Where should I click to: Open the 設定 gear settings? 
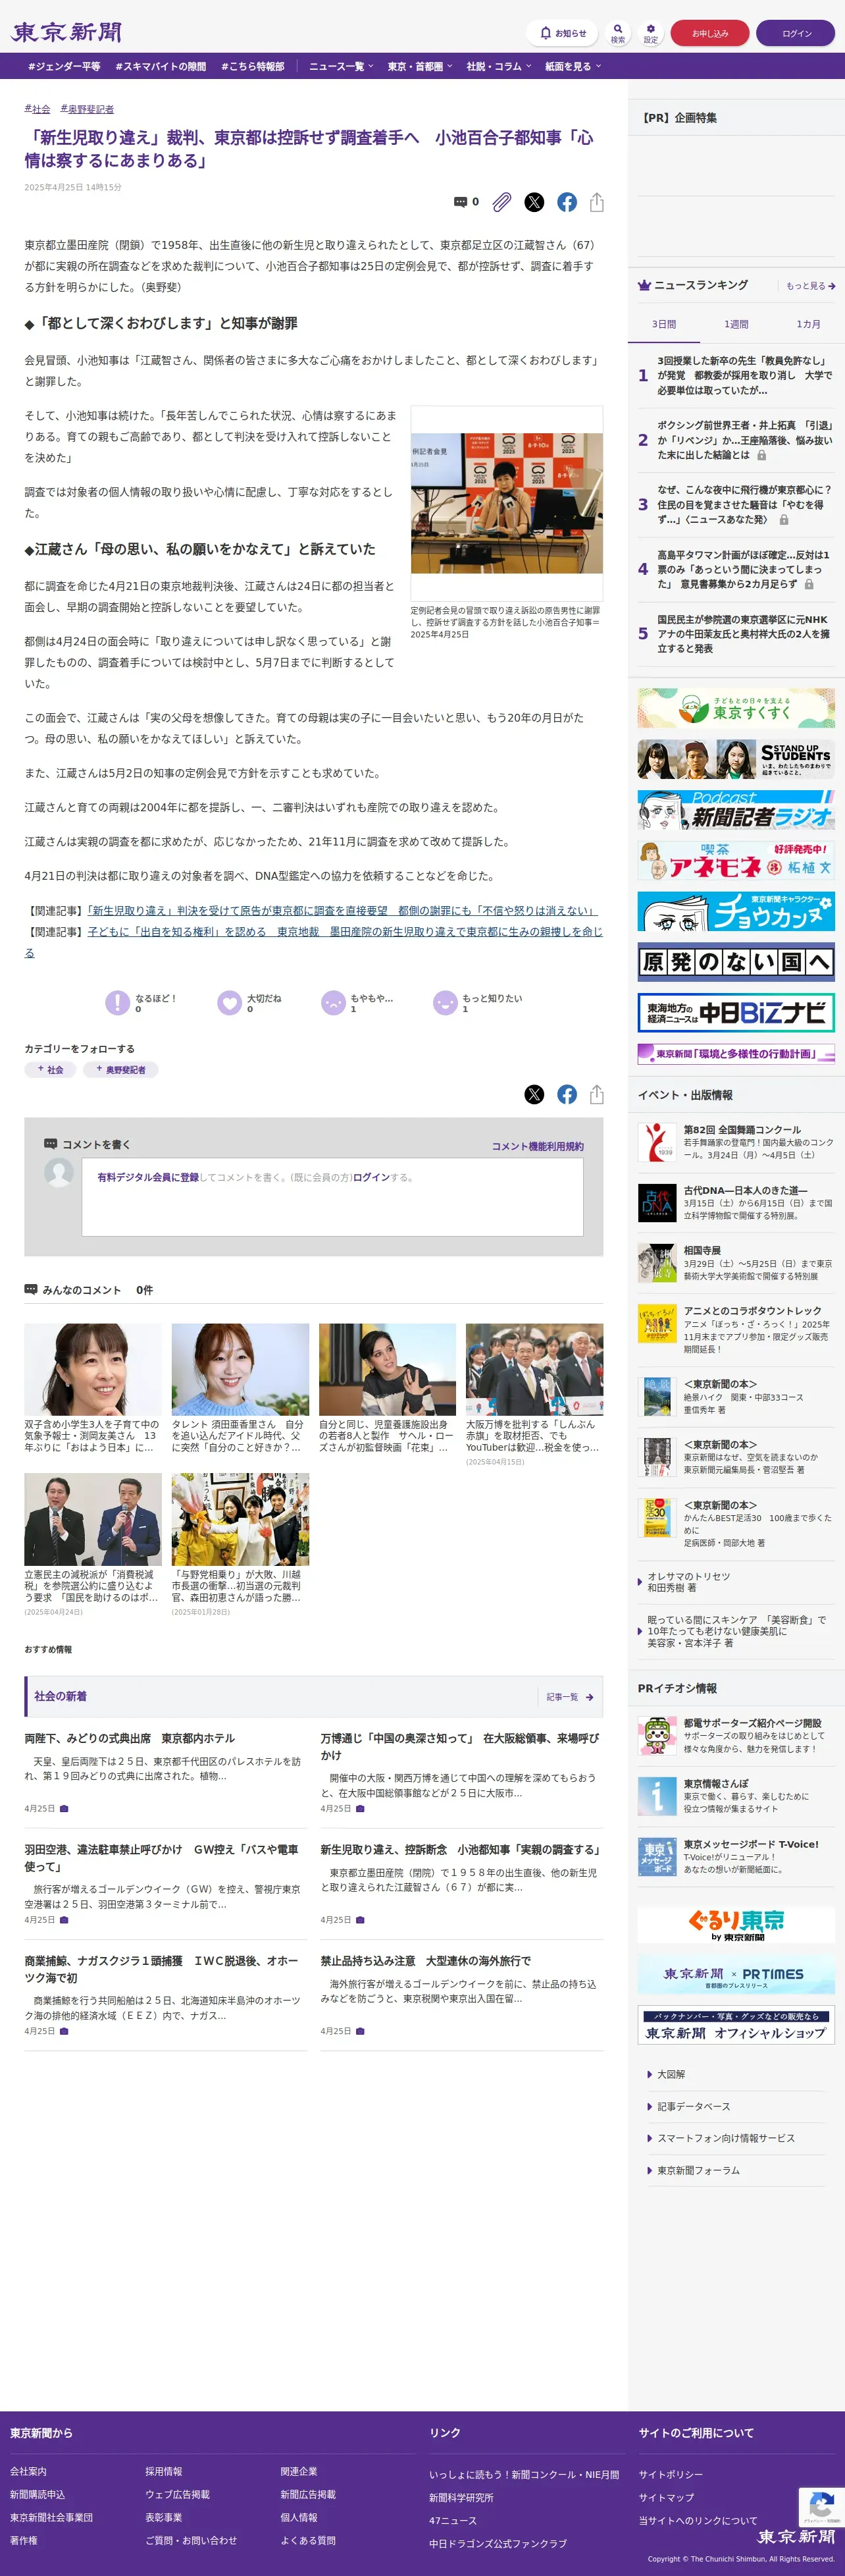(x=650, y=33)
